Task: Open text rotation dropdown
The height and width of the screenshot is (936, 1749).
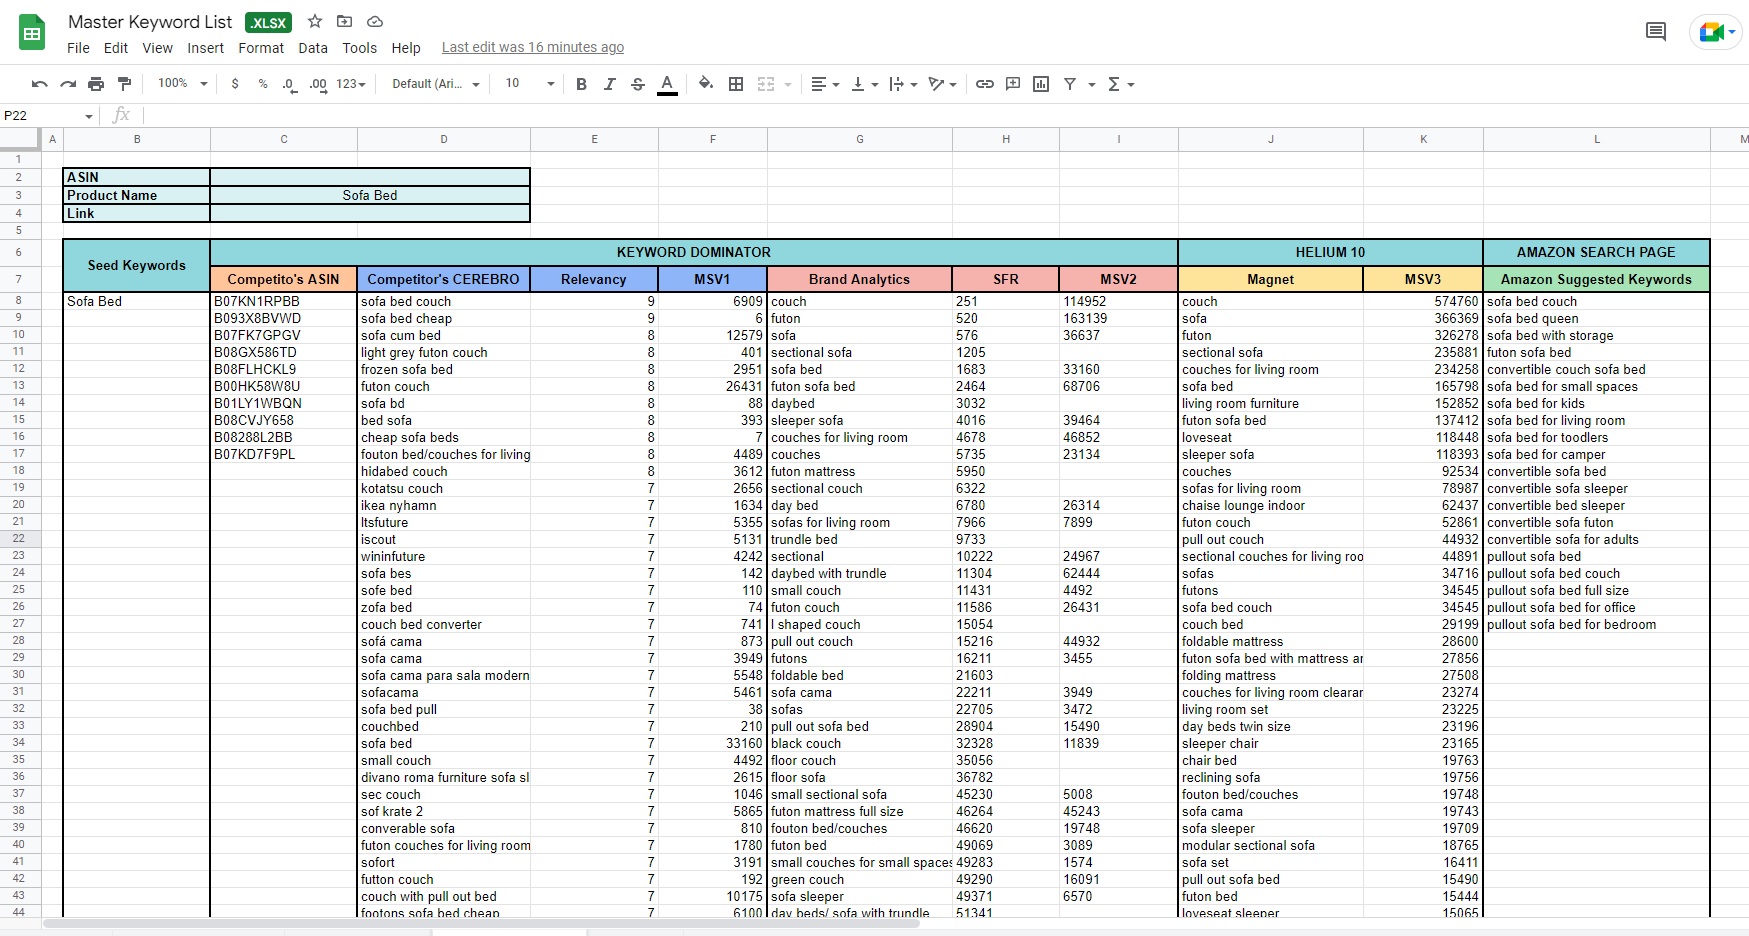Action: [942, 84]
